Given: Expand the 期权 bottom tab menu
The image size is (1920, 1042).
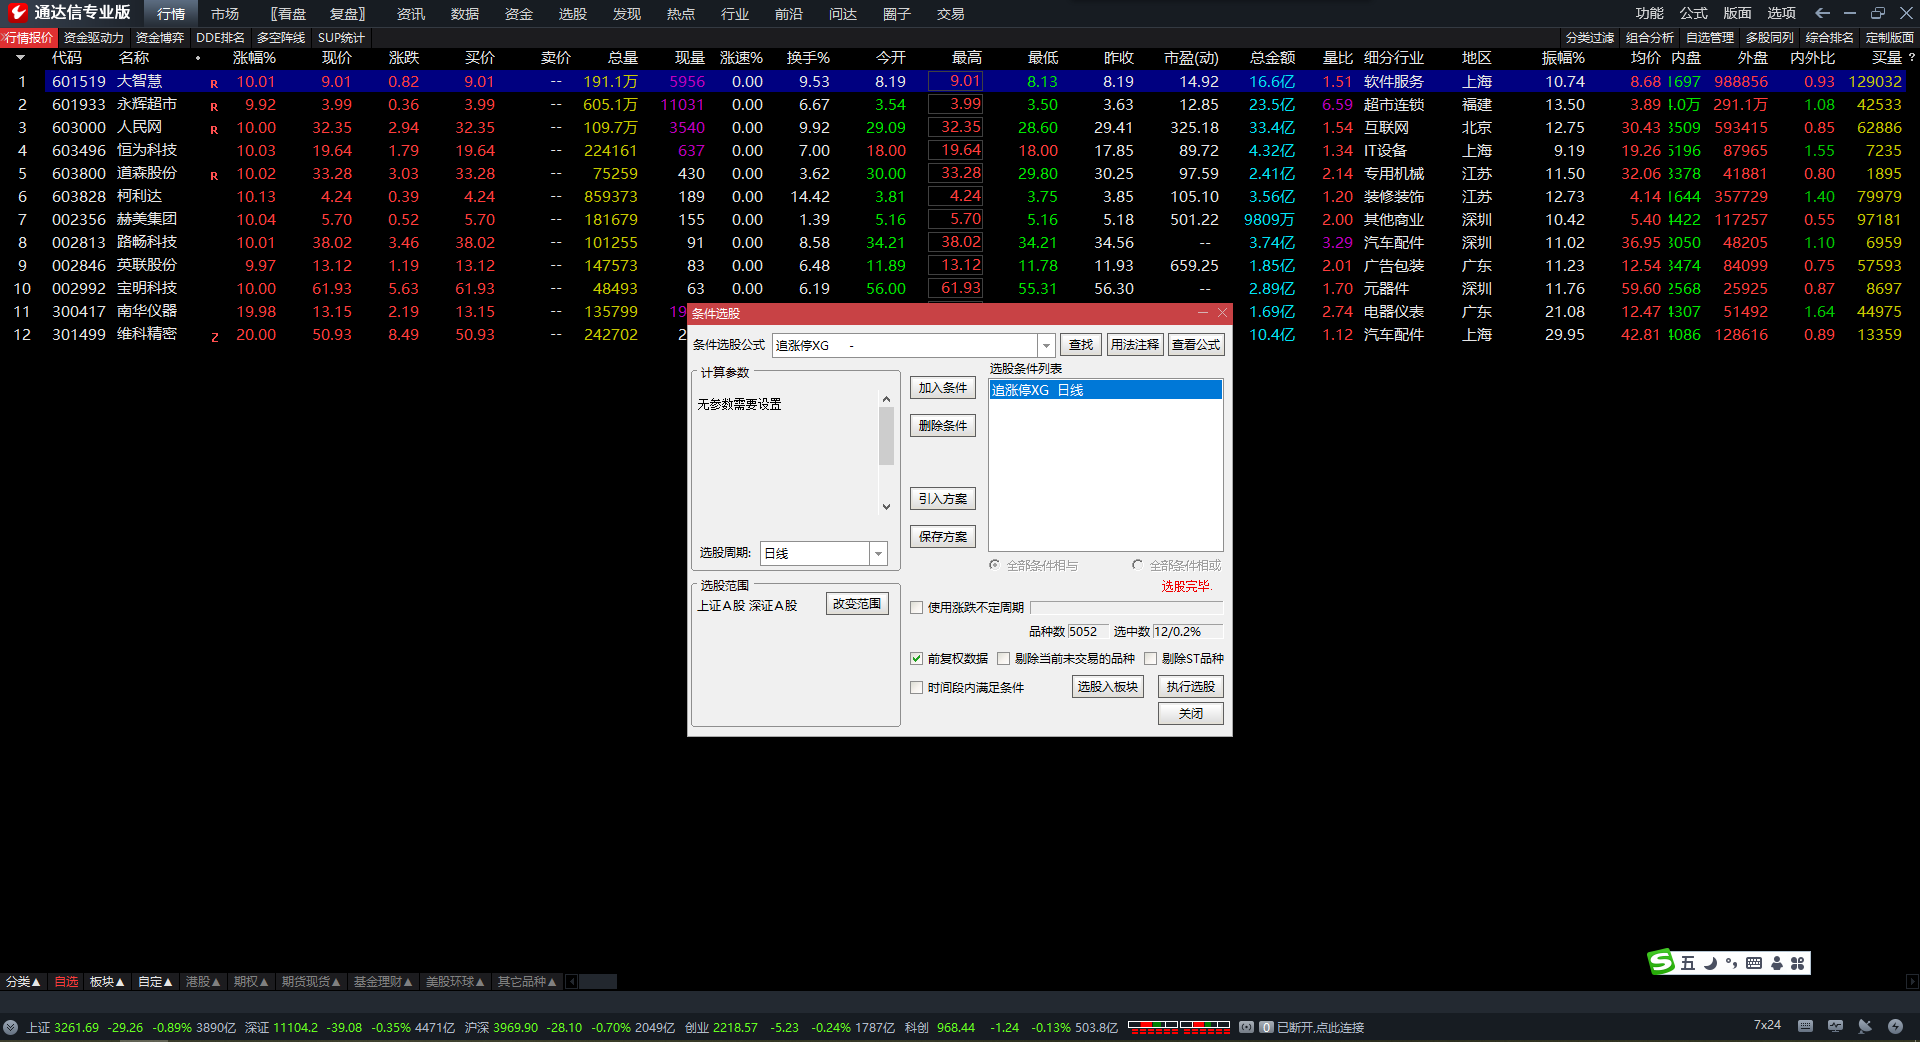Looking at the screenshot, I should pyautogui.click(x=251, y=982).
